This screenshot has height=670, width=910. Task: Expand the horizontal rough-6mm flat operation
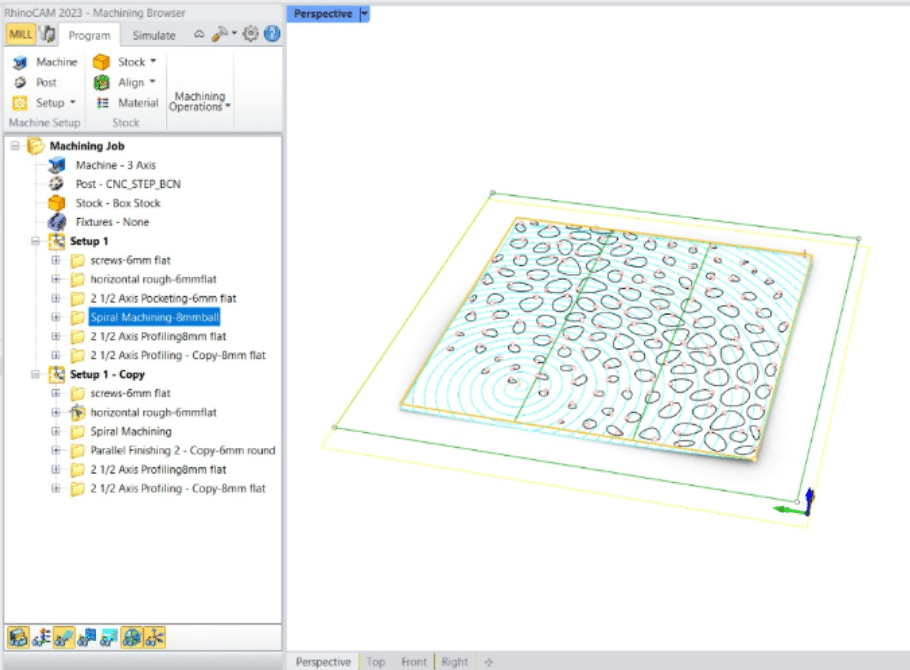[x=56, y=280]
